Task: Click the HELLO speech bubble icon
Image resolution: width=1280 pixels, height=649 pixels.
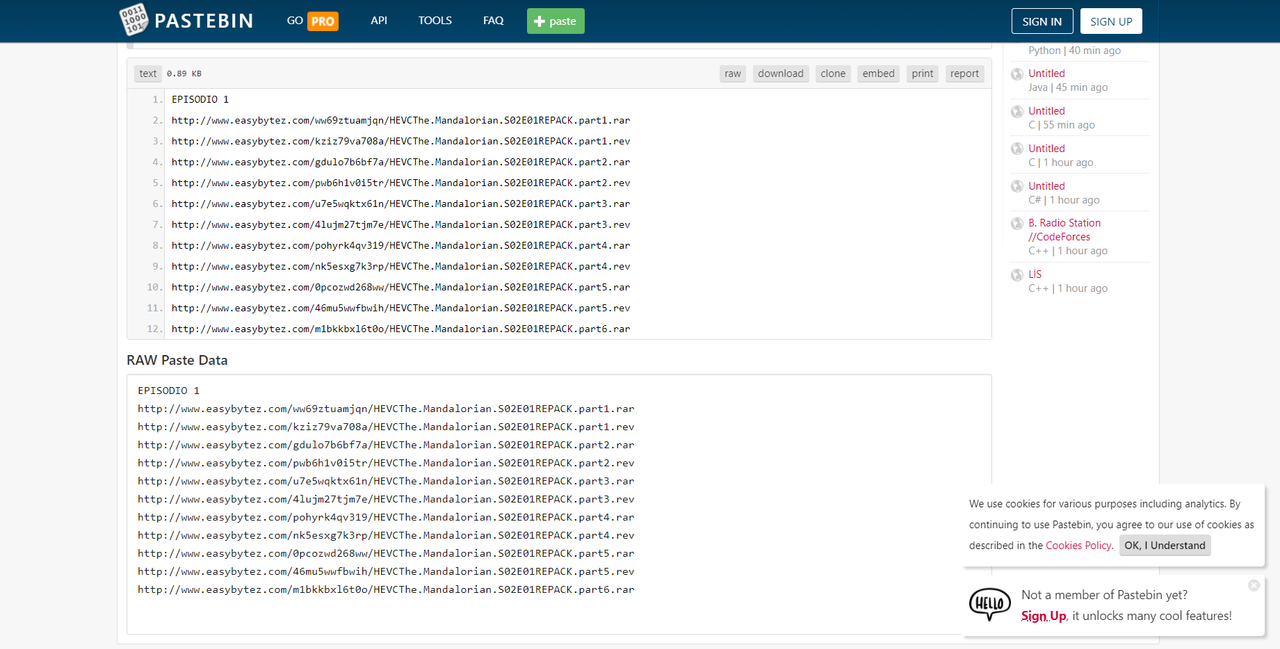Action: (990, 604)
